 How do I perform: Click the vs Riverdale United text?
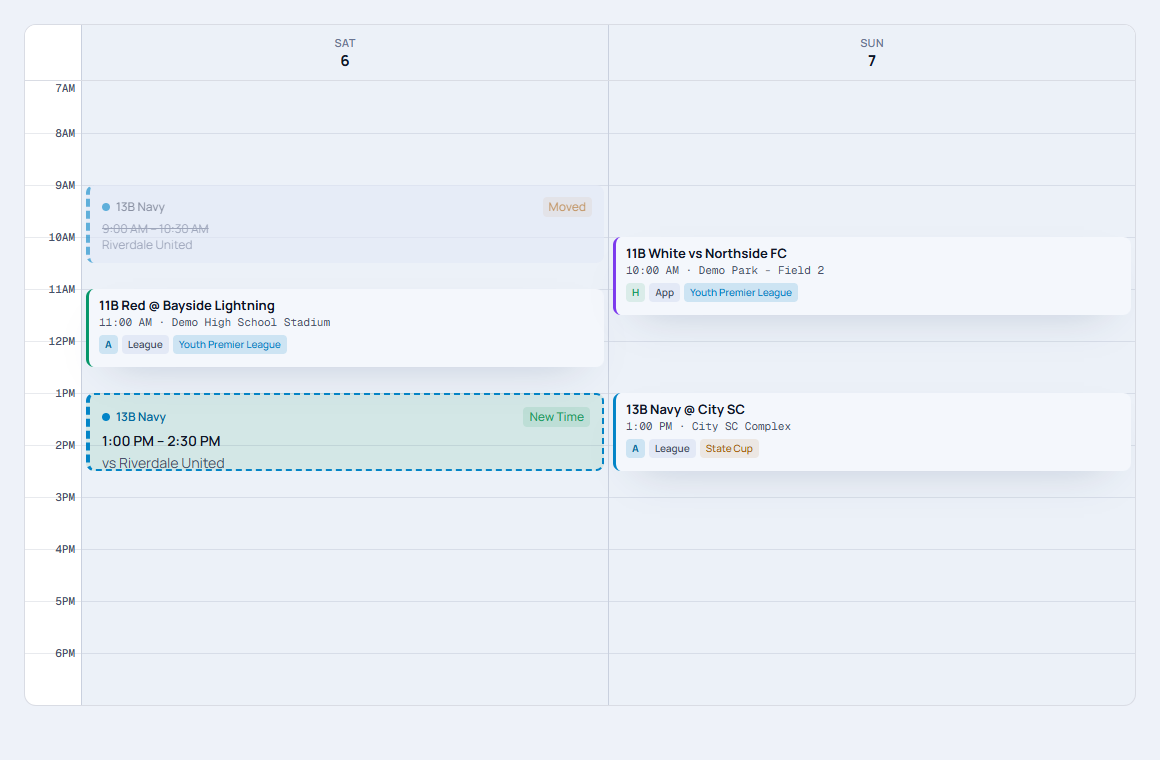(163, 463)
